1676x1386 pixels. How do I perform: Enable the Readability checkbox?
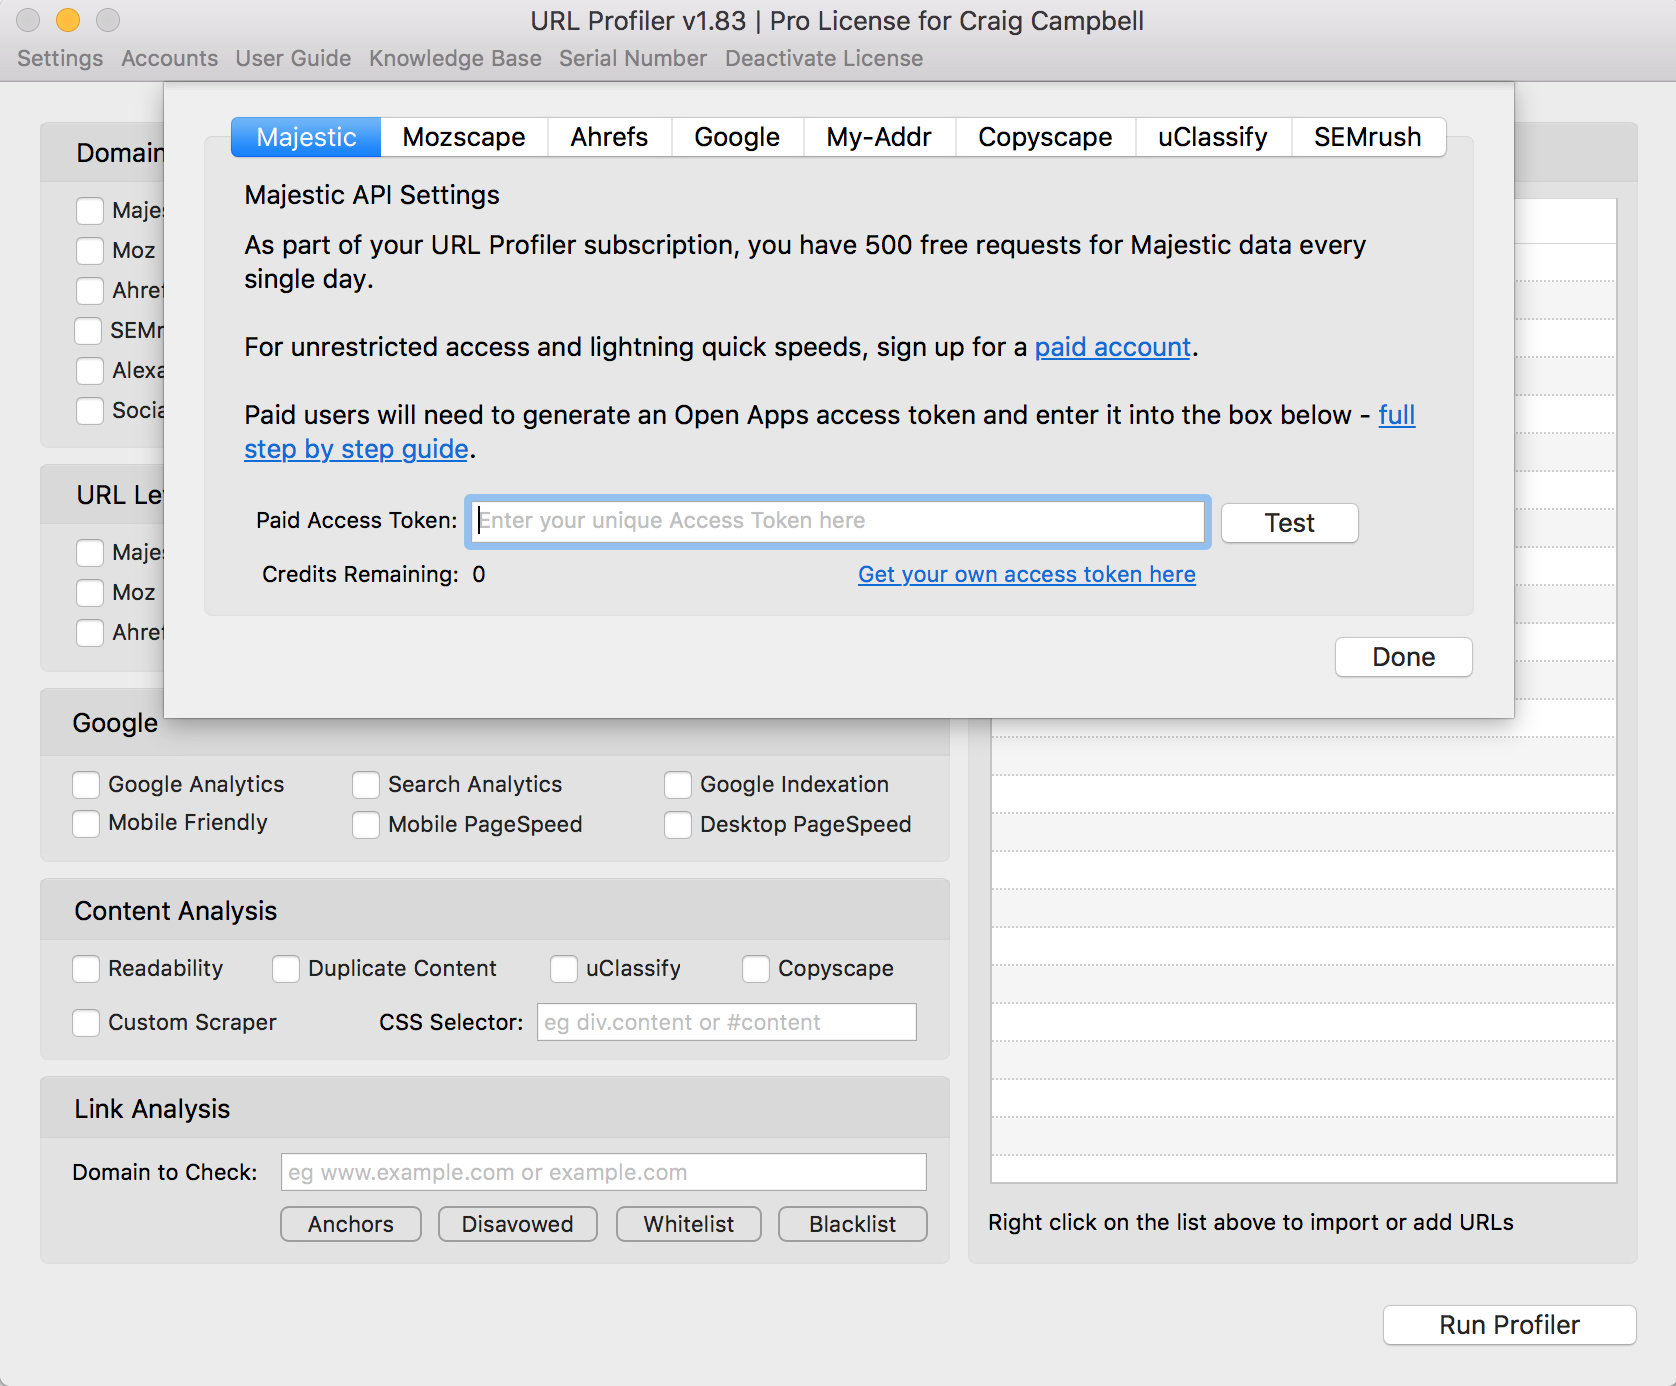click(86, 969)
